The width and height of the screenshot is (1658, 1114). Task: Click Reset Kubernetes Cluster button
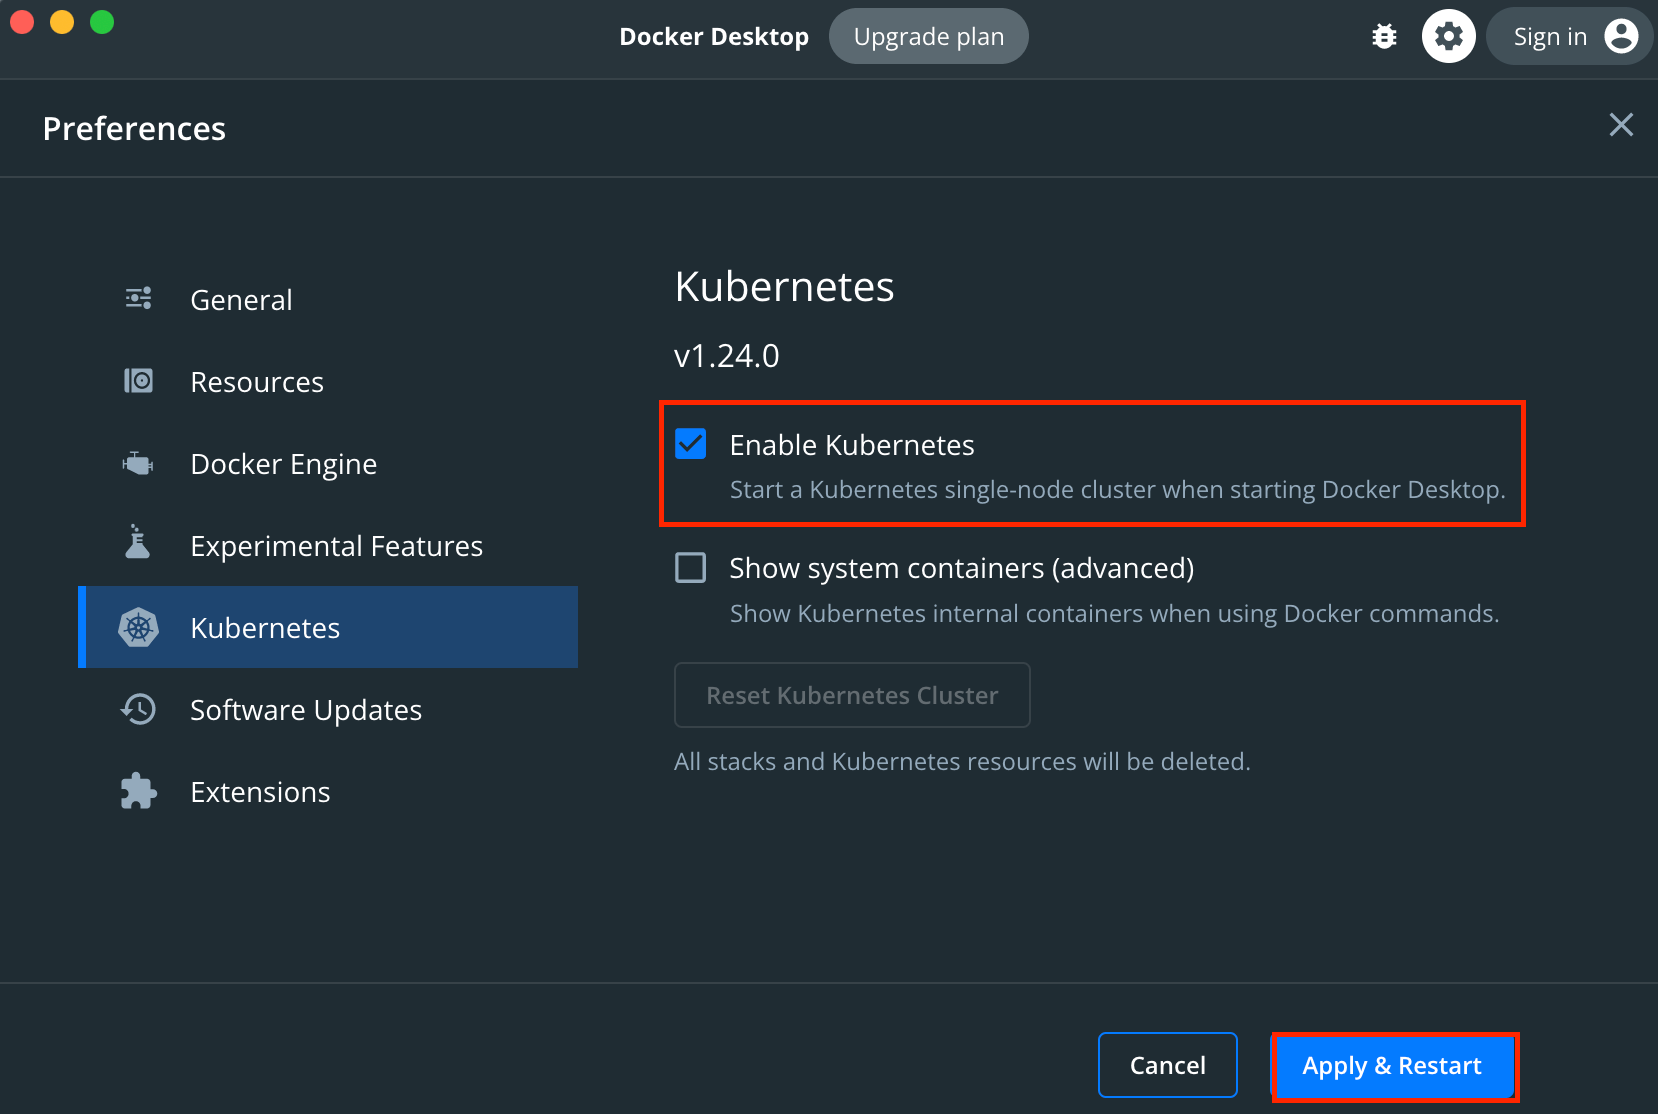coord(852,695)
